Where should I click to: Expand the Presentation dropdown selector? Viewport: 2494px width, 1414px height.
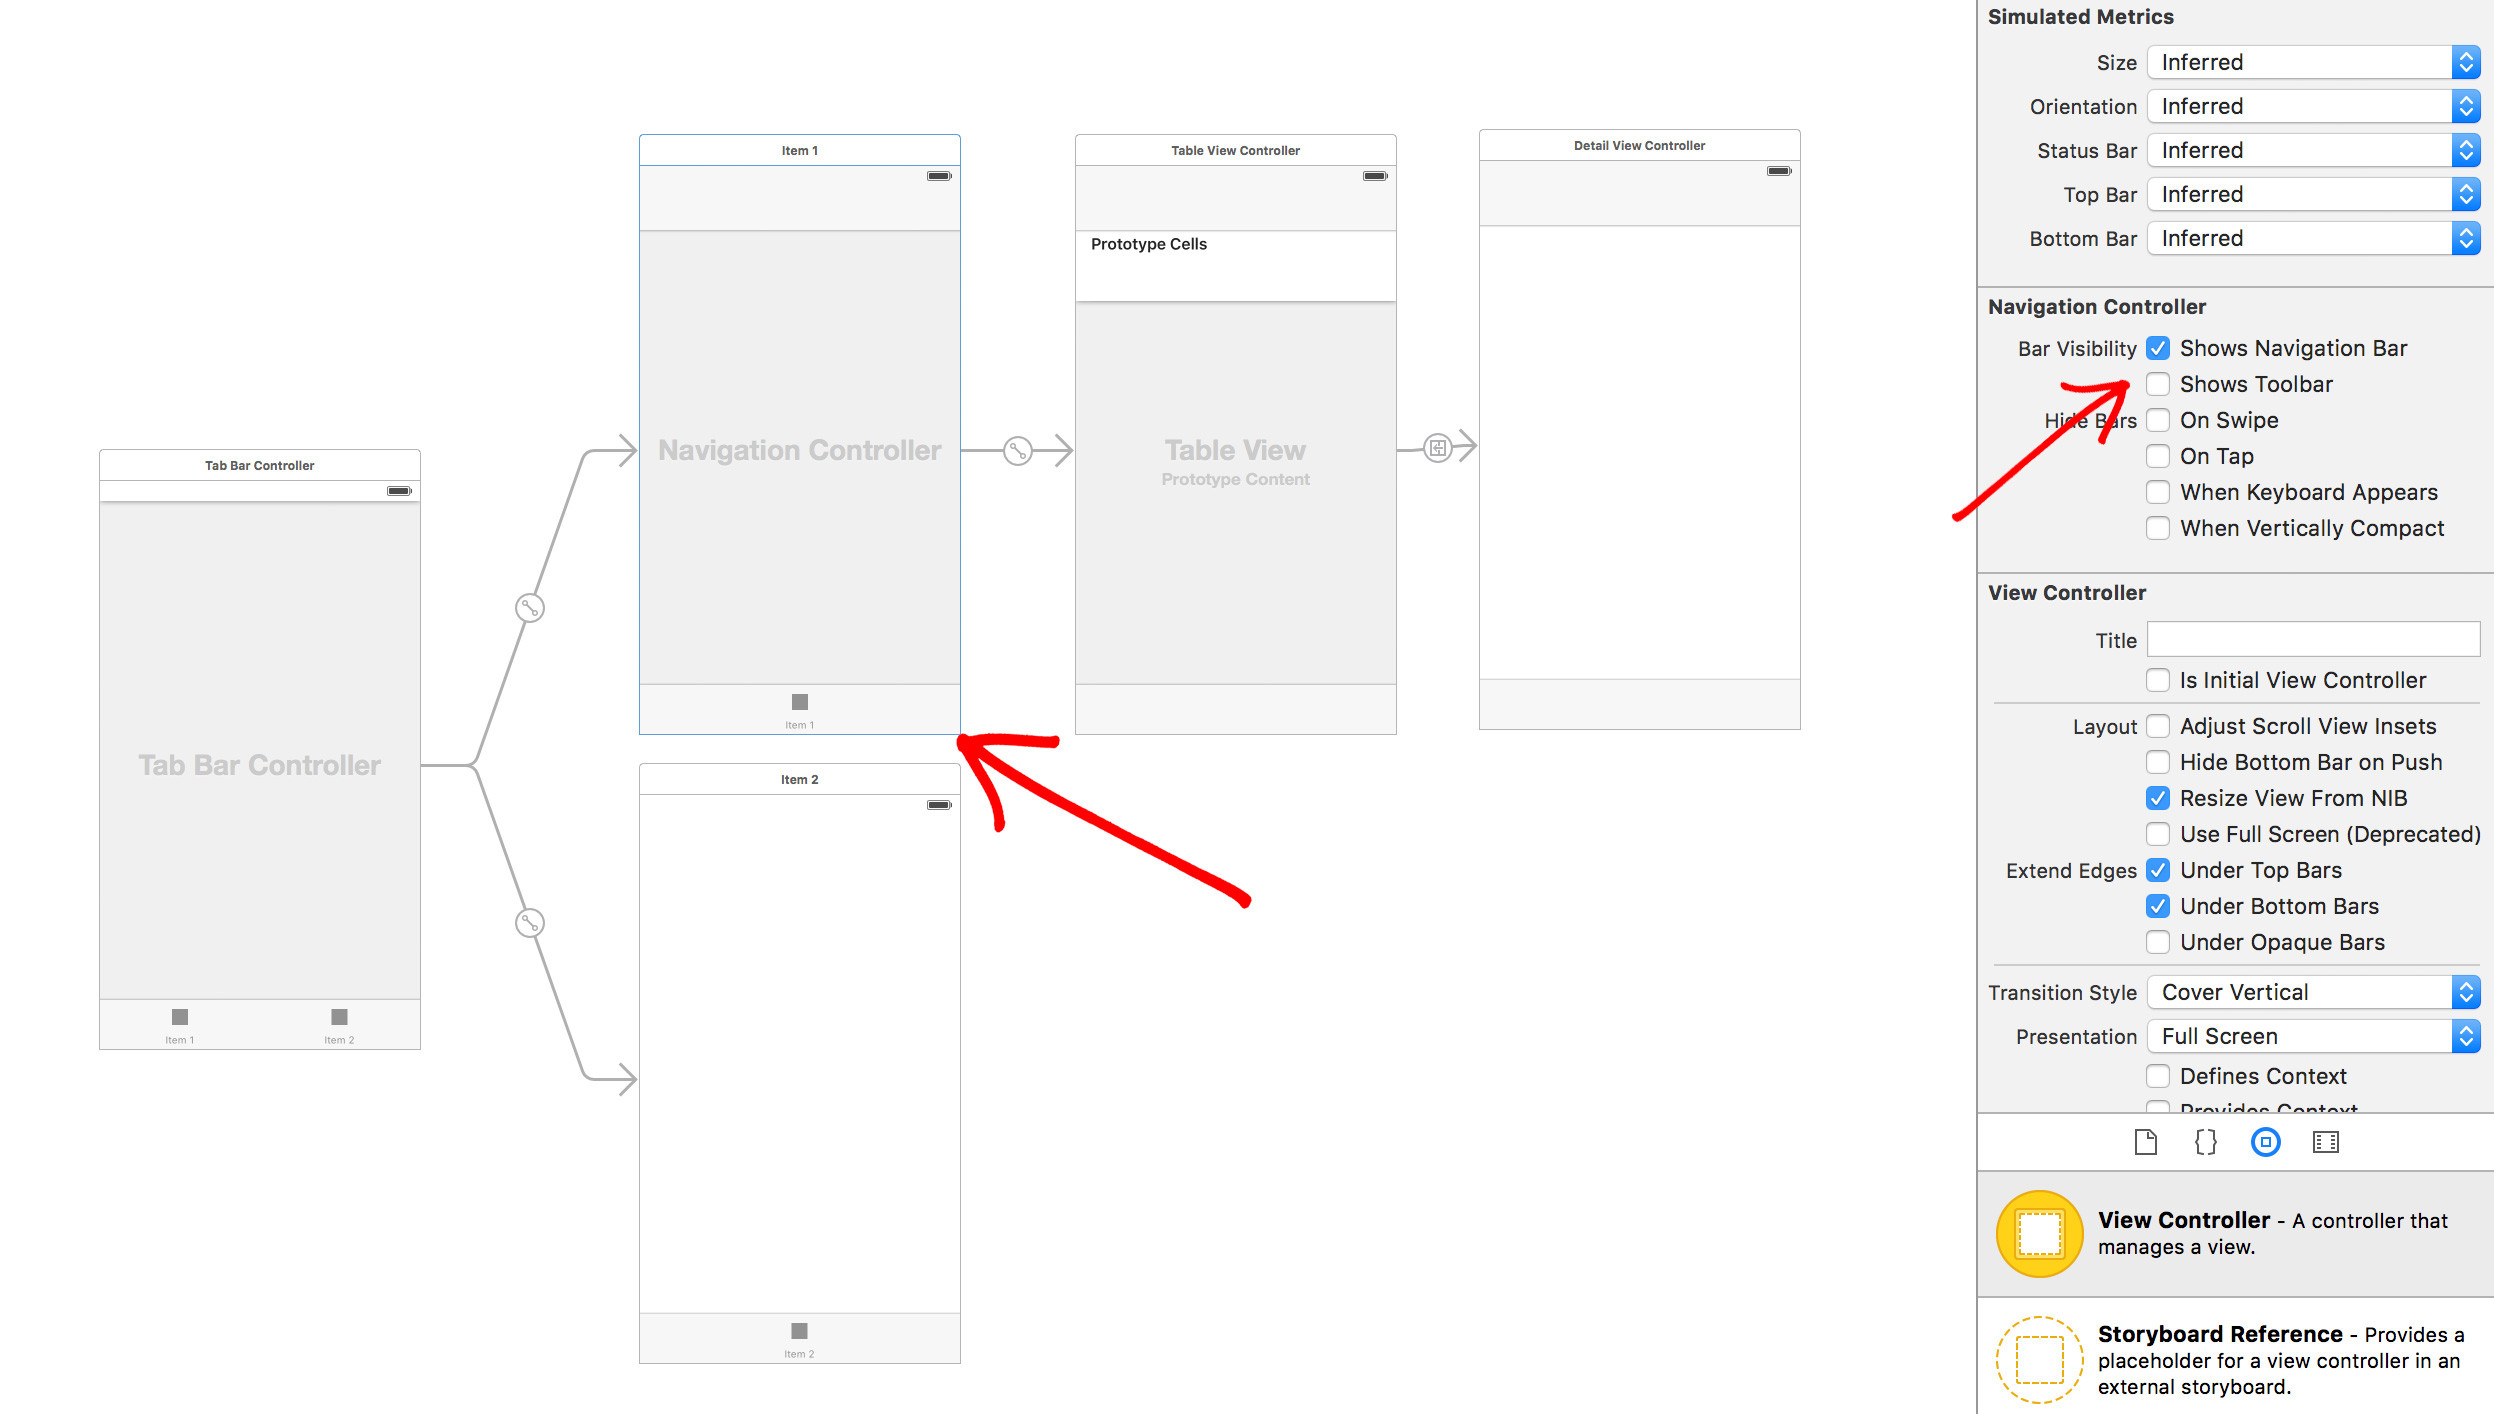2467,1035
